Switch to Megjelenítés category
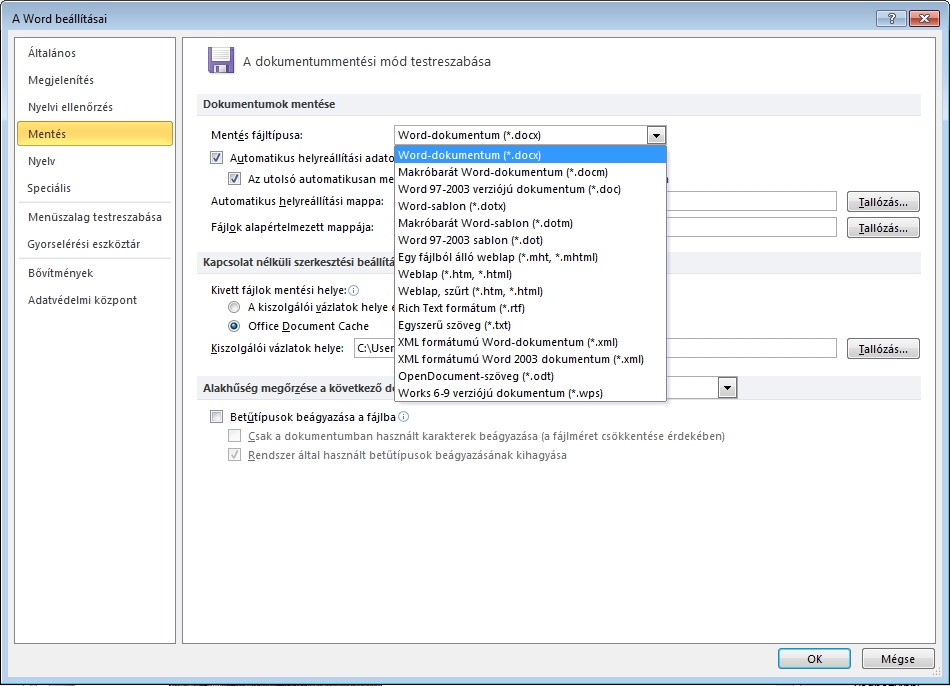This screenshot has height=686, width=950. pos(95,80)
